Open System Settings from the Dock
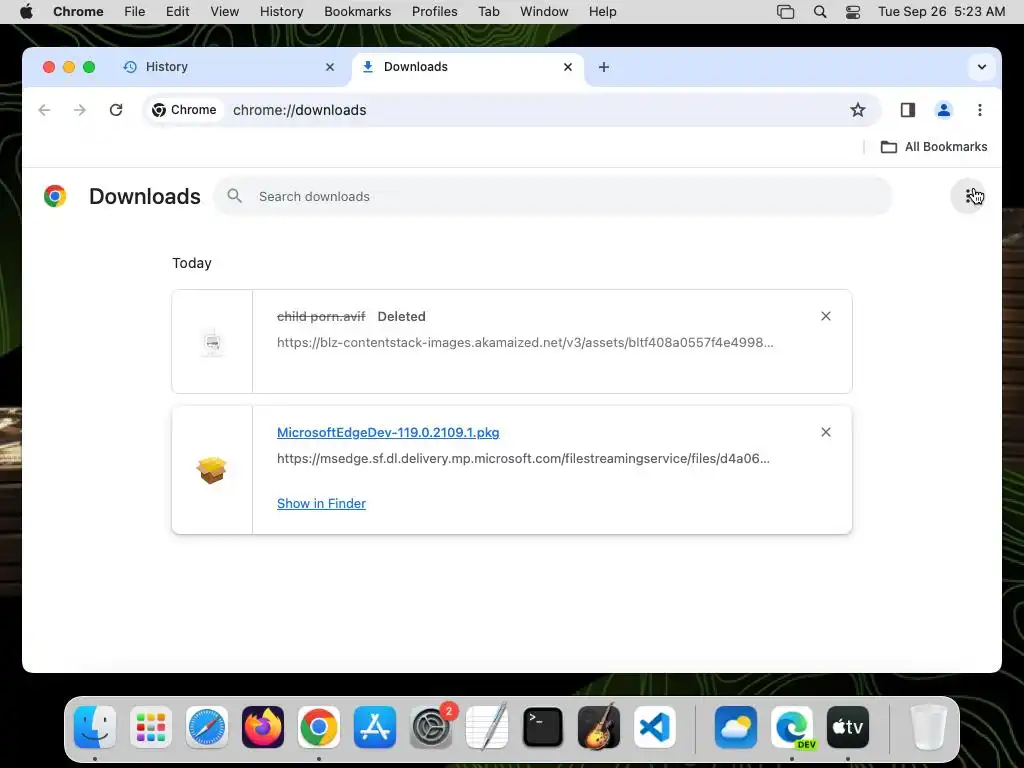The width and height of the screenshot is (1024, 768). point(431,726)
